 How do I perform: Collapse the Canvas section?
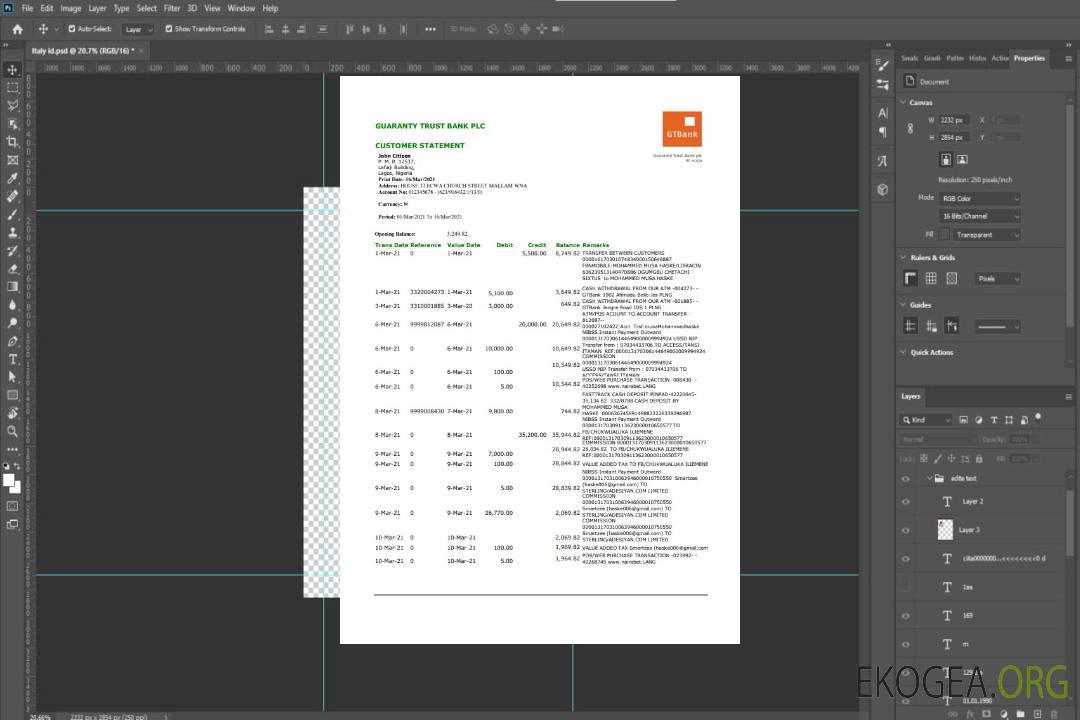tap(904, 102)
